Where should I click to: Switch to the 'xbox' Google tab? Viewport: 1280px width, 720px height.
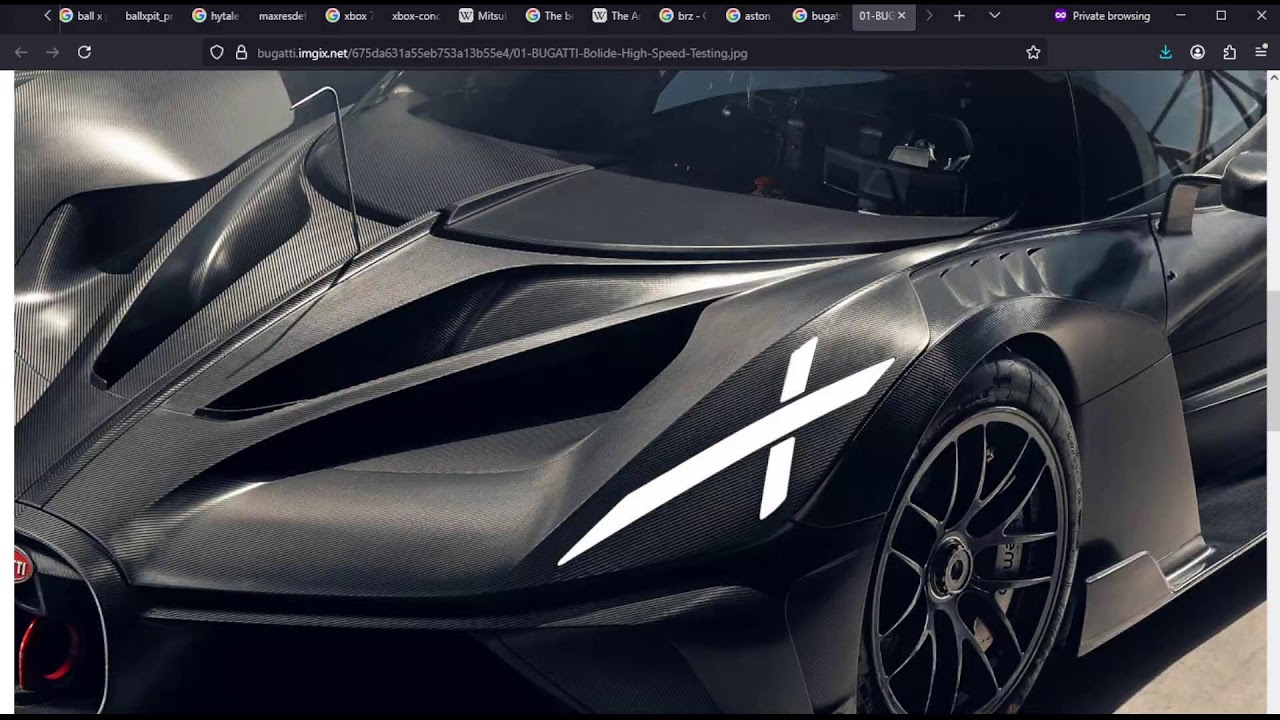click(x=349, y=16)
